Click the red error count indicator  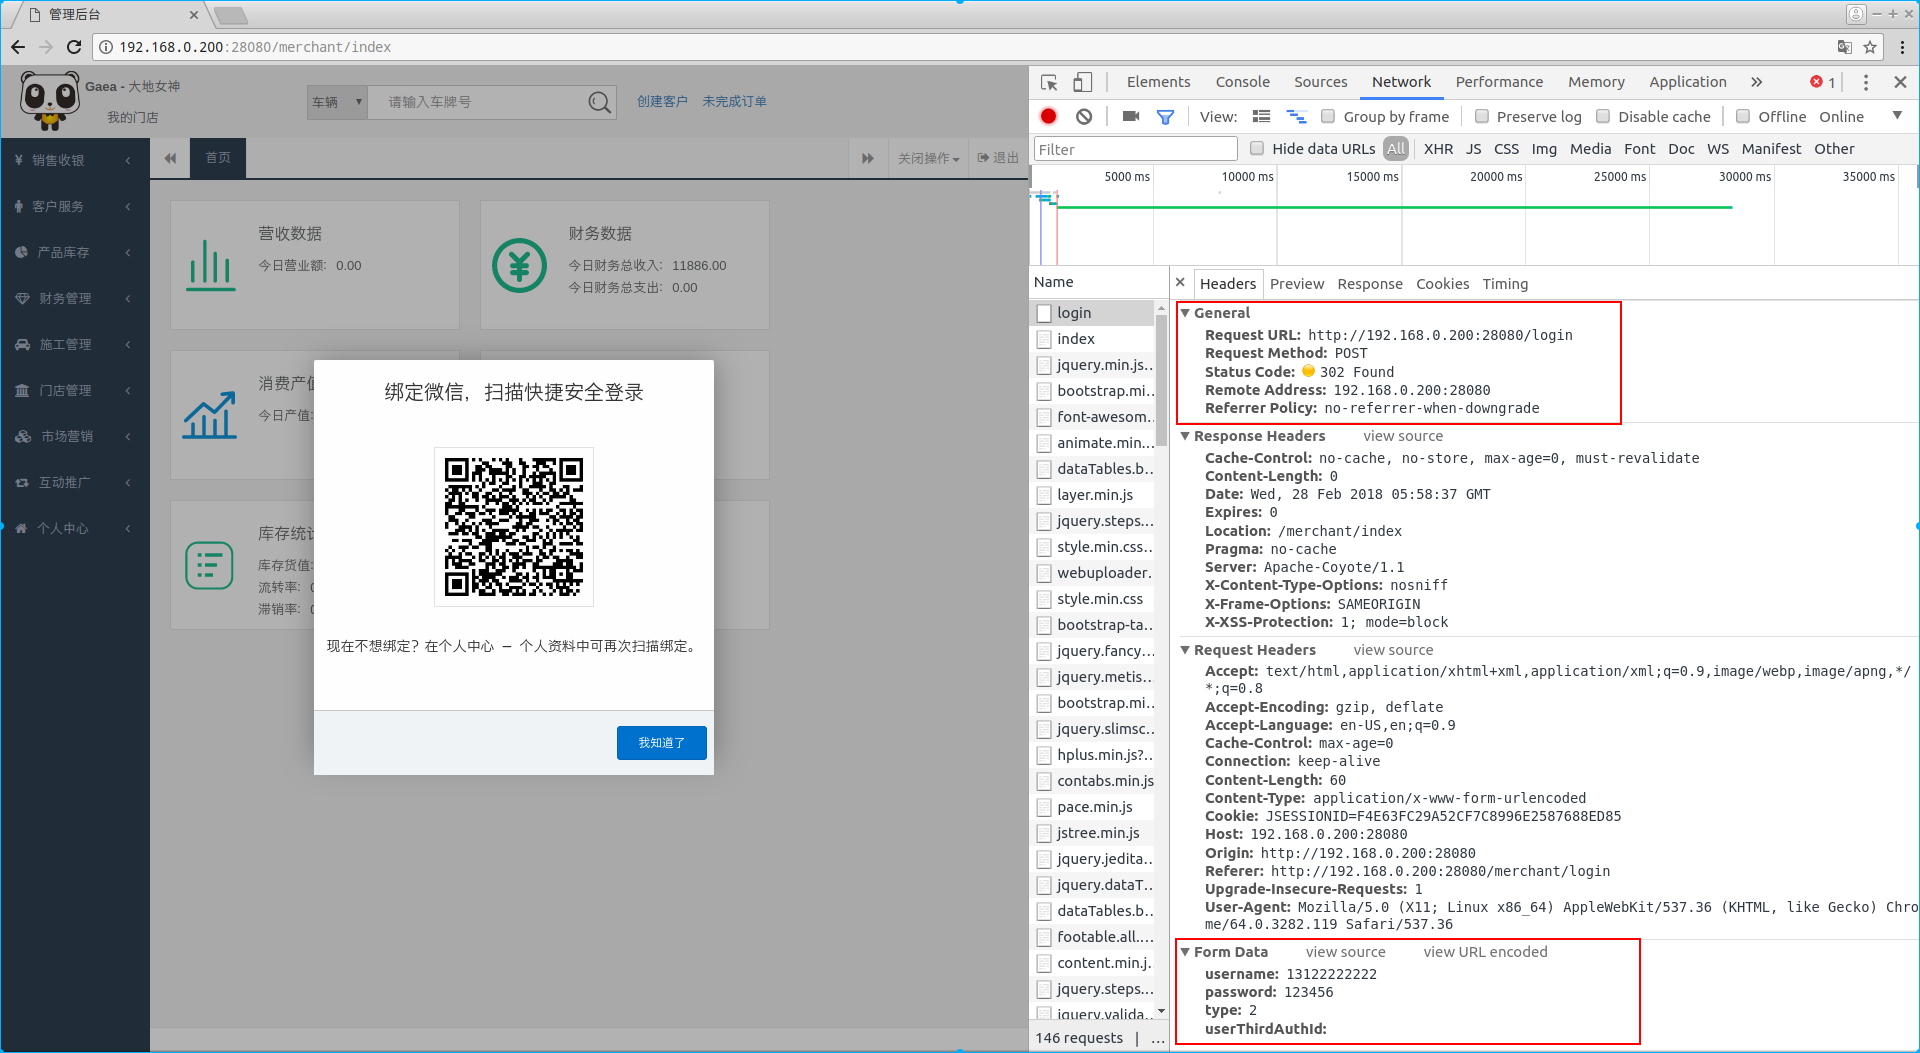tap(1823, 82)
